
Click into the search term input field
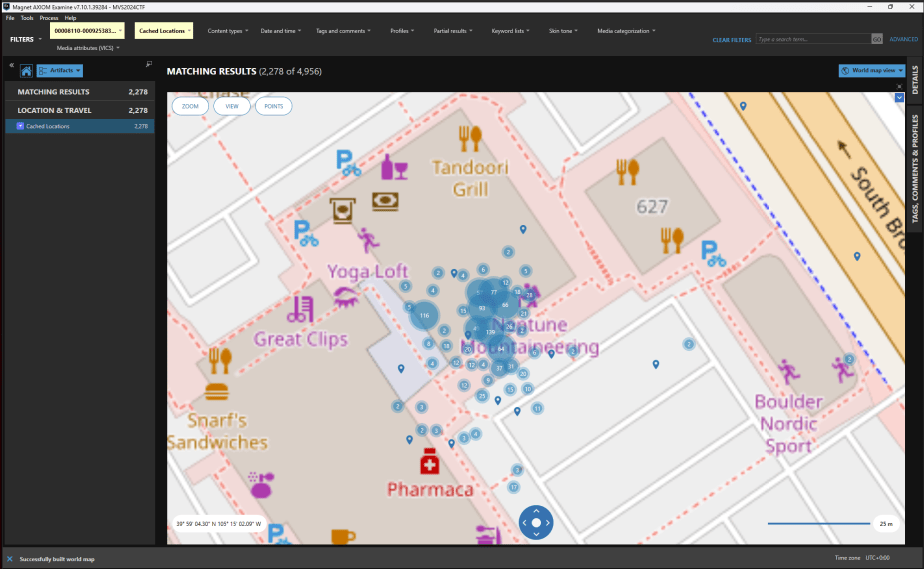pyautogui.click(x=812, y=39)
